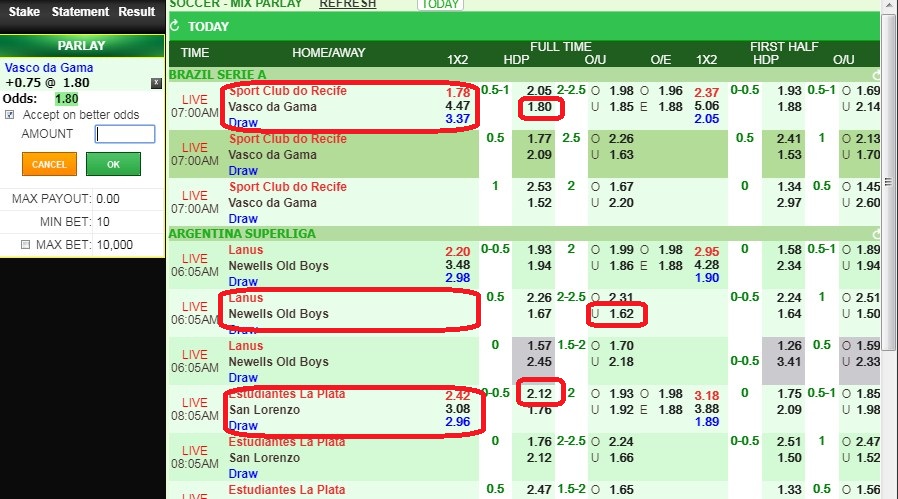Viewport: 898px width, 499px height.
Task: Remove Vasco da Gama selection with x icon
Action: tap(156, 83)
